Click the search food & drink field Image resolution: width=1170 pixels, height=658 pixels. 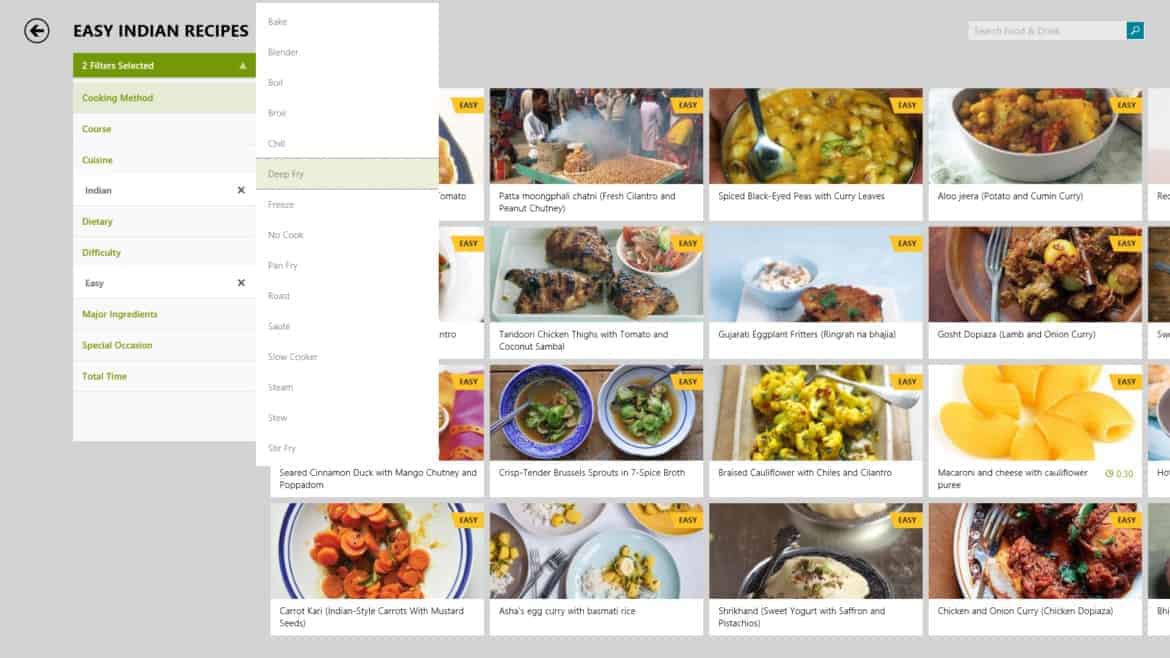(x=1047, y=31)
